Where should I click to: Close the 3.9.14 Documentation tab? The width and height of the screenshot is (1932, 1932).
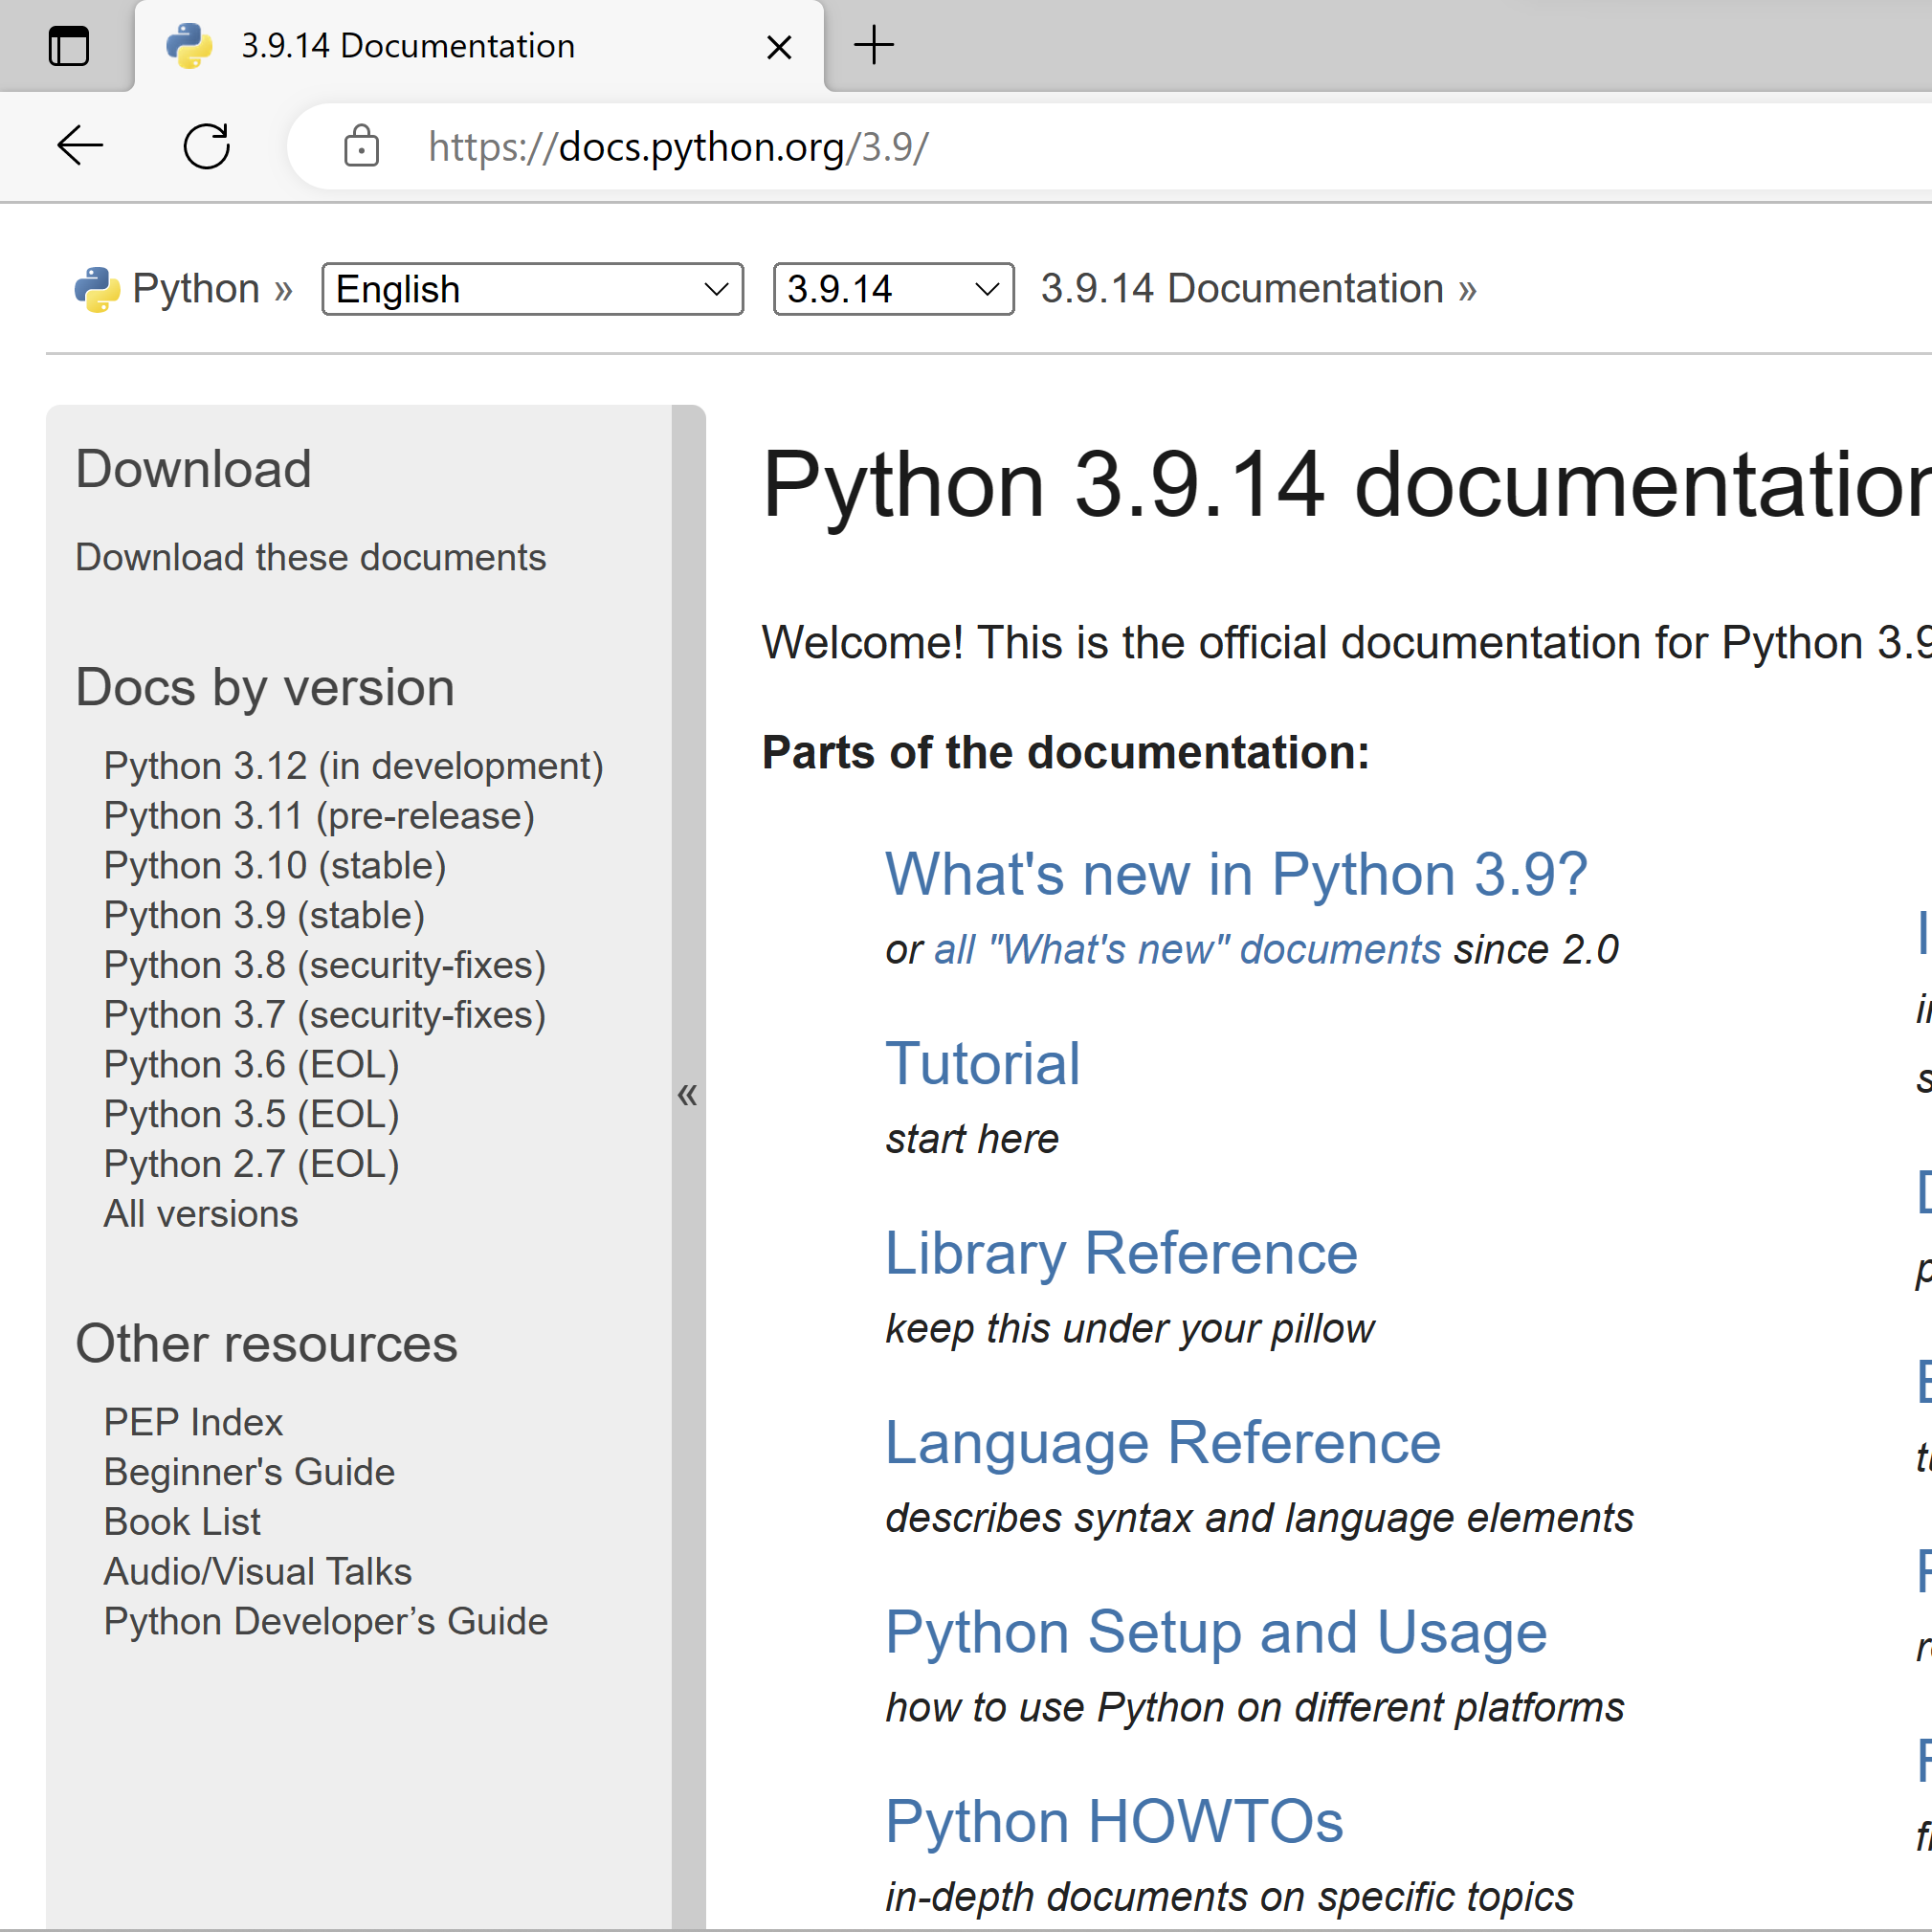pyautogui.click(x=779, y=47)
